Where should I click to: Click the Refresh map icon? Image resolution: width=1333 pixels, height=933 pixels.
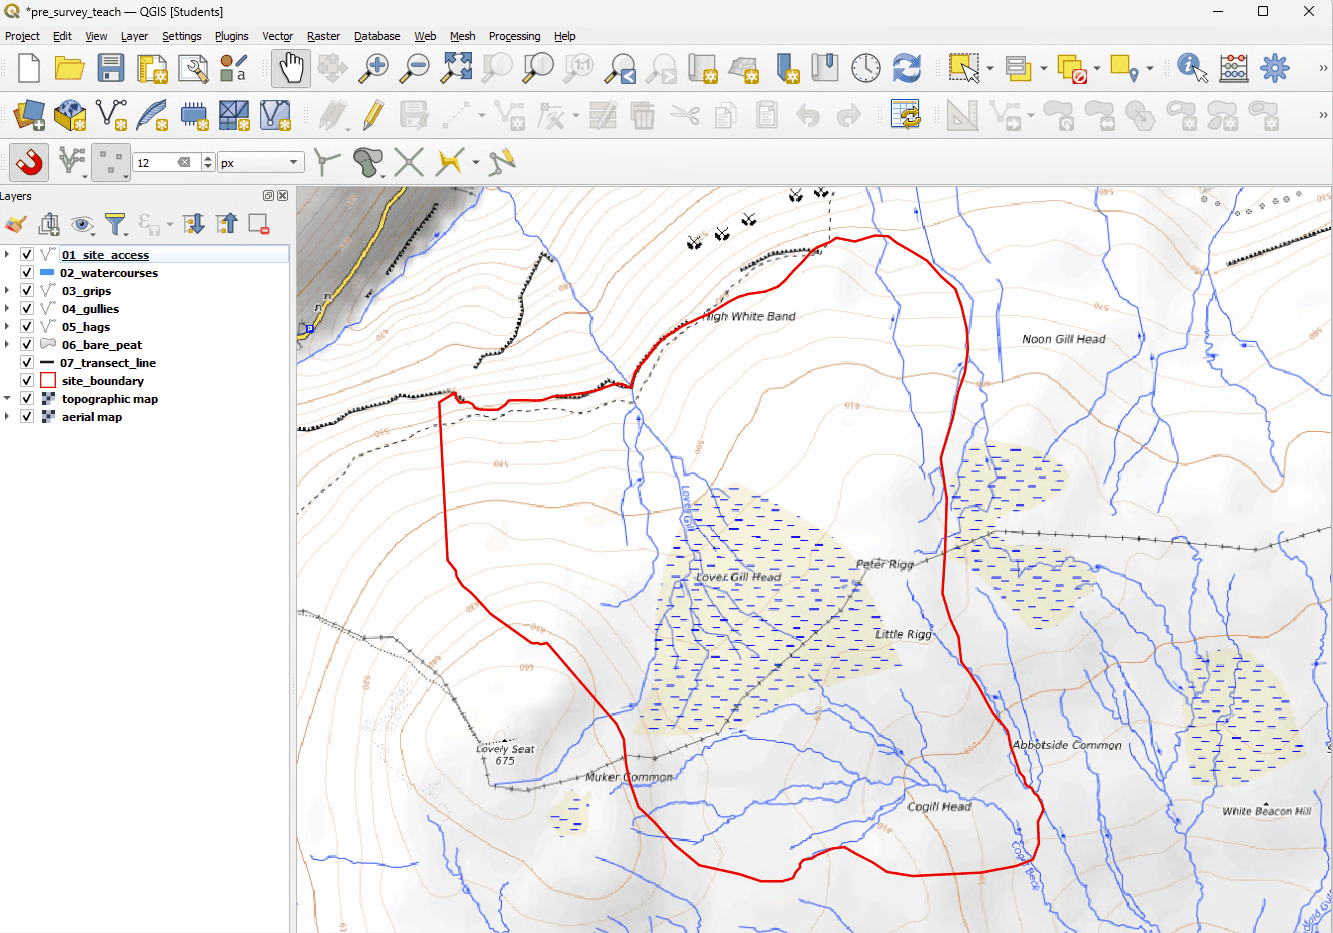(906, 69)
